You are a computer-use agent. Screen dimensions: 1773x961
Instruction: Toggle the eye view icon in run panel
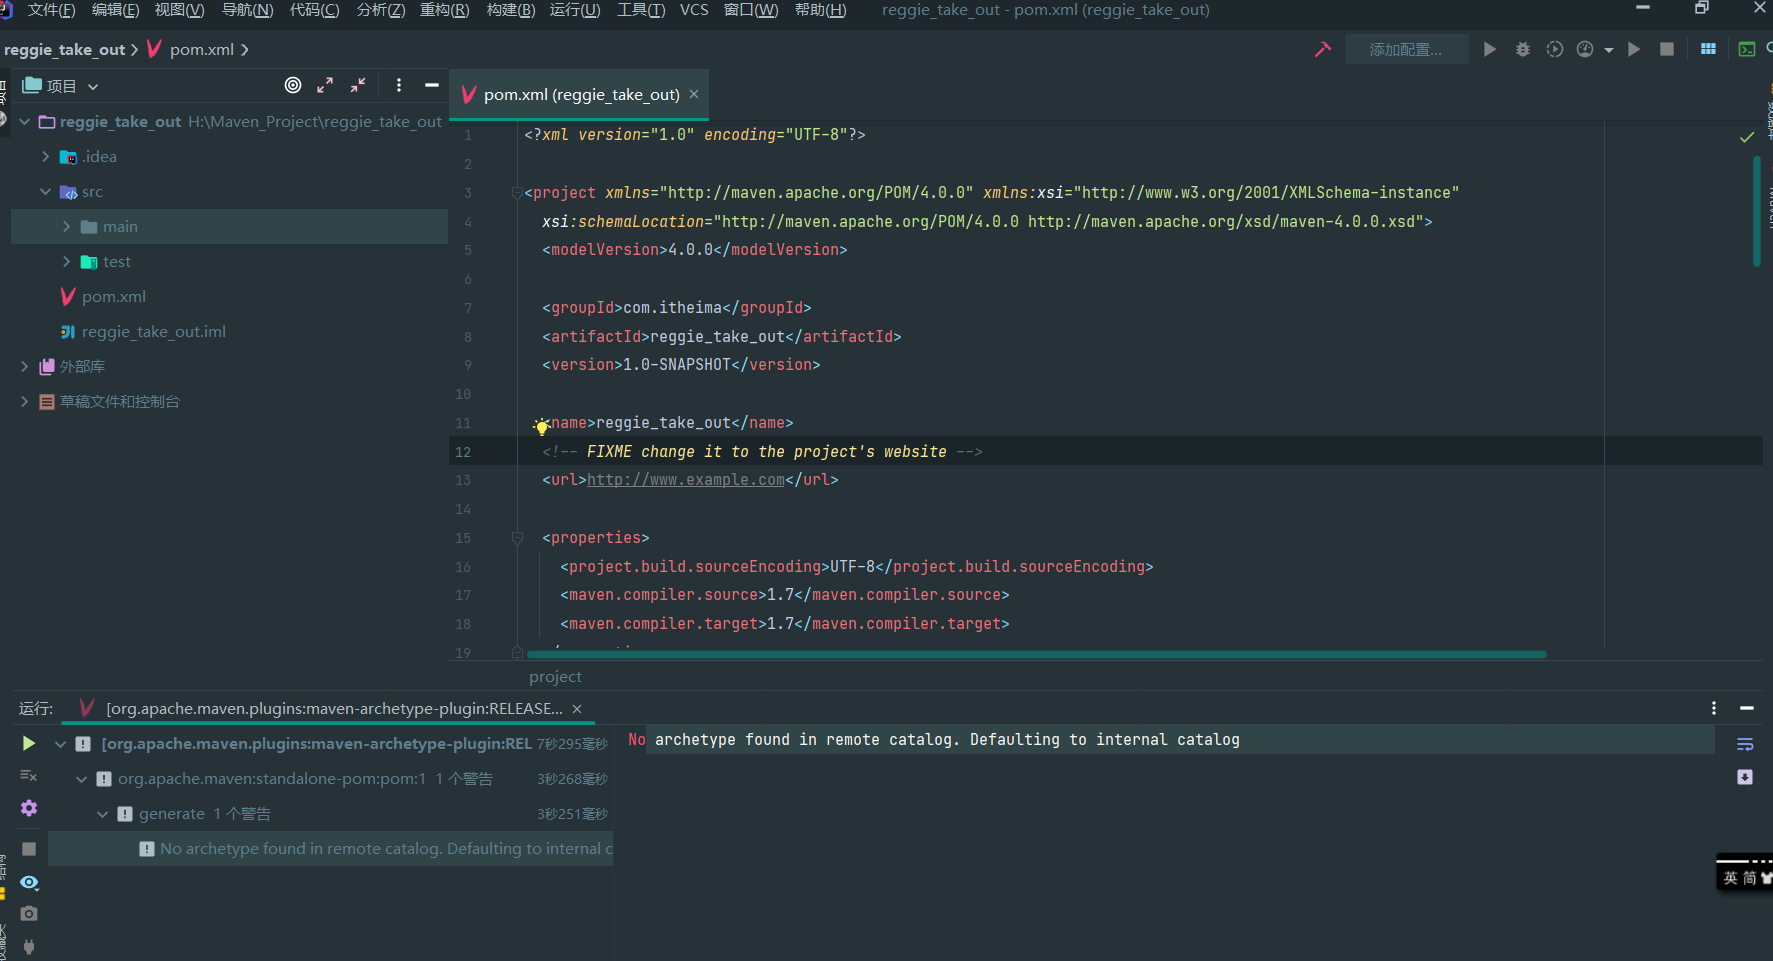pyautogui.click(x=29, y=882)
